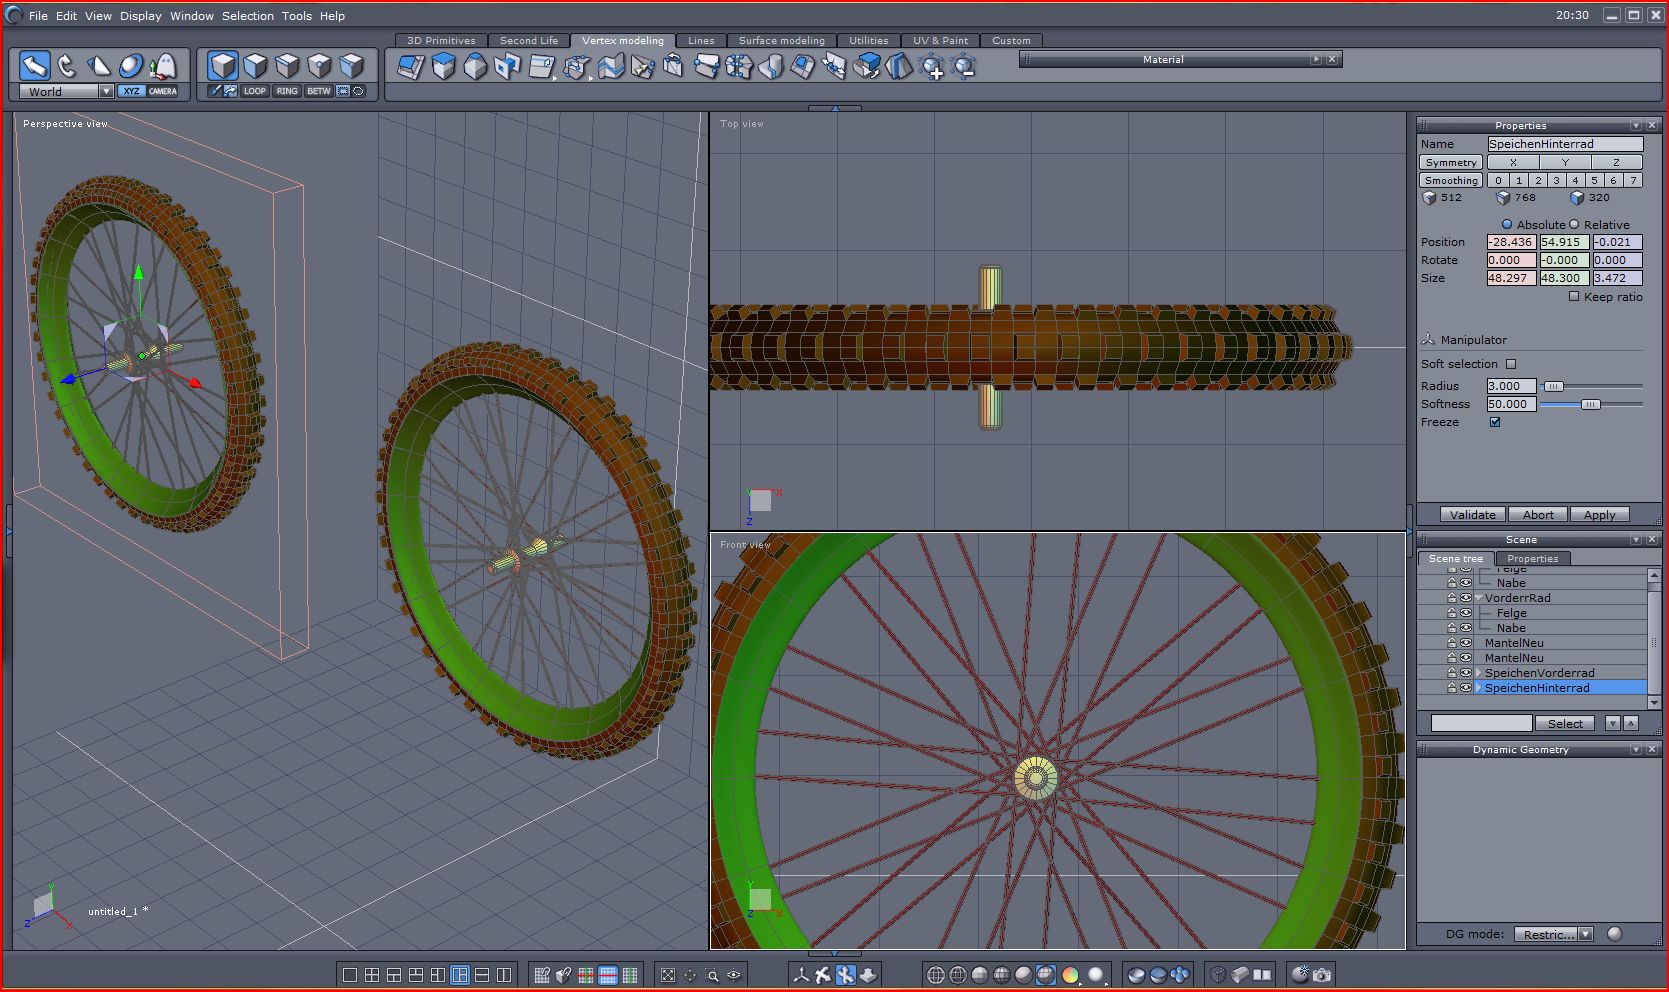Enable RING selection mode
Screen dimensions: 1669x992
click(287, 91)
